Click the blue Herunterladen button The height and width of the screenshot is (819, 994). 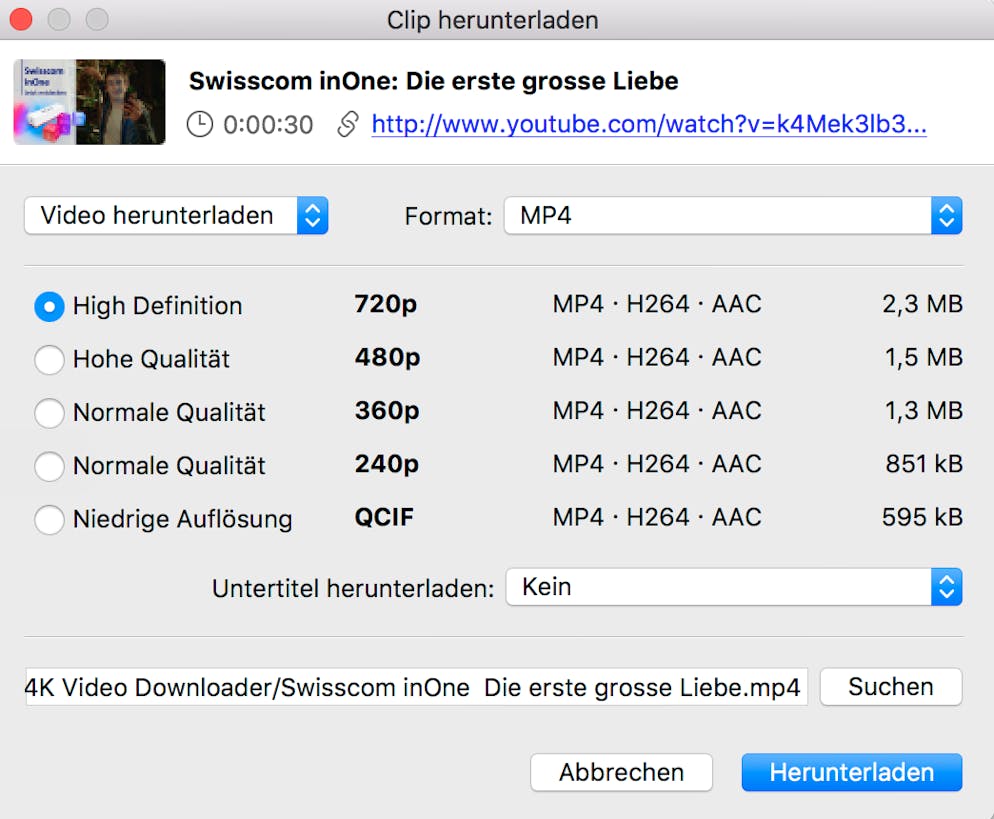click(x=852, y=772)
